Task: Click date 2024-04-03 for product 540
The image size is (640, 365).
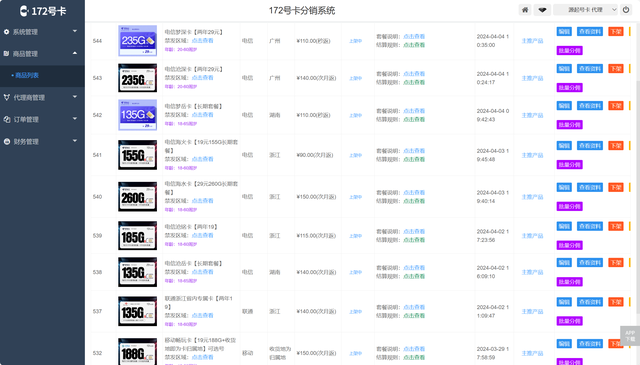Action: point(493,197)
